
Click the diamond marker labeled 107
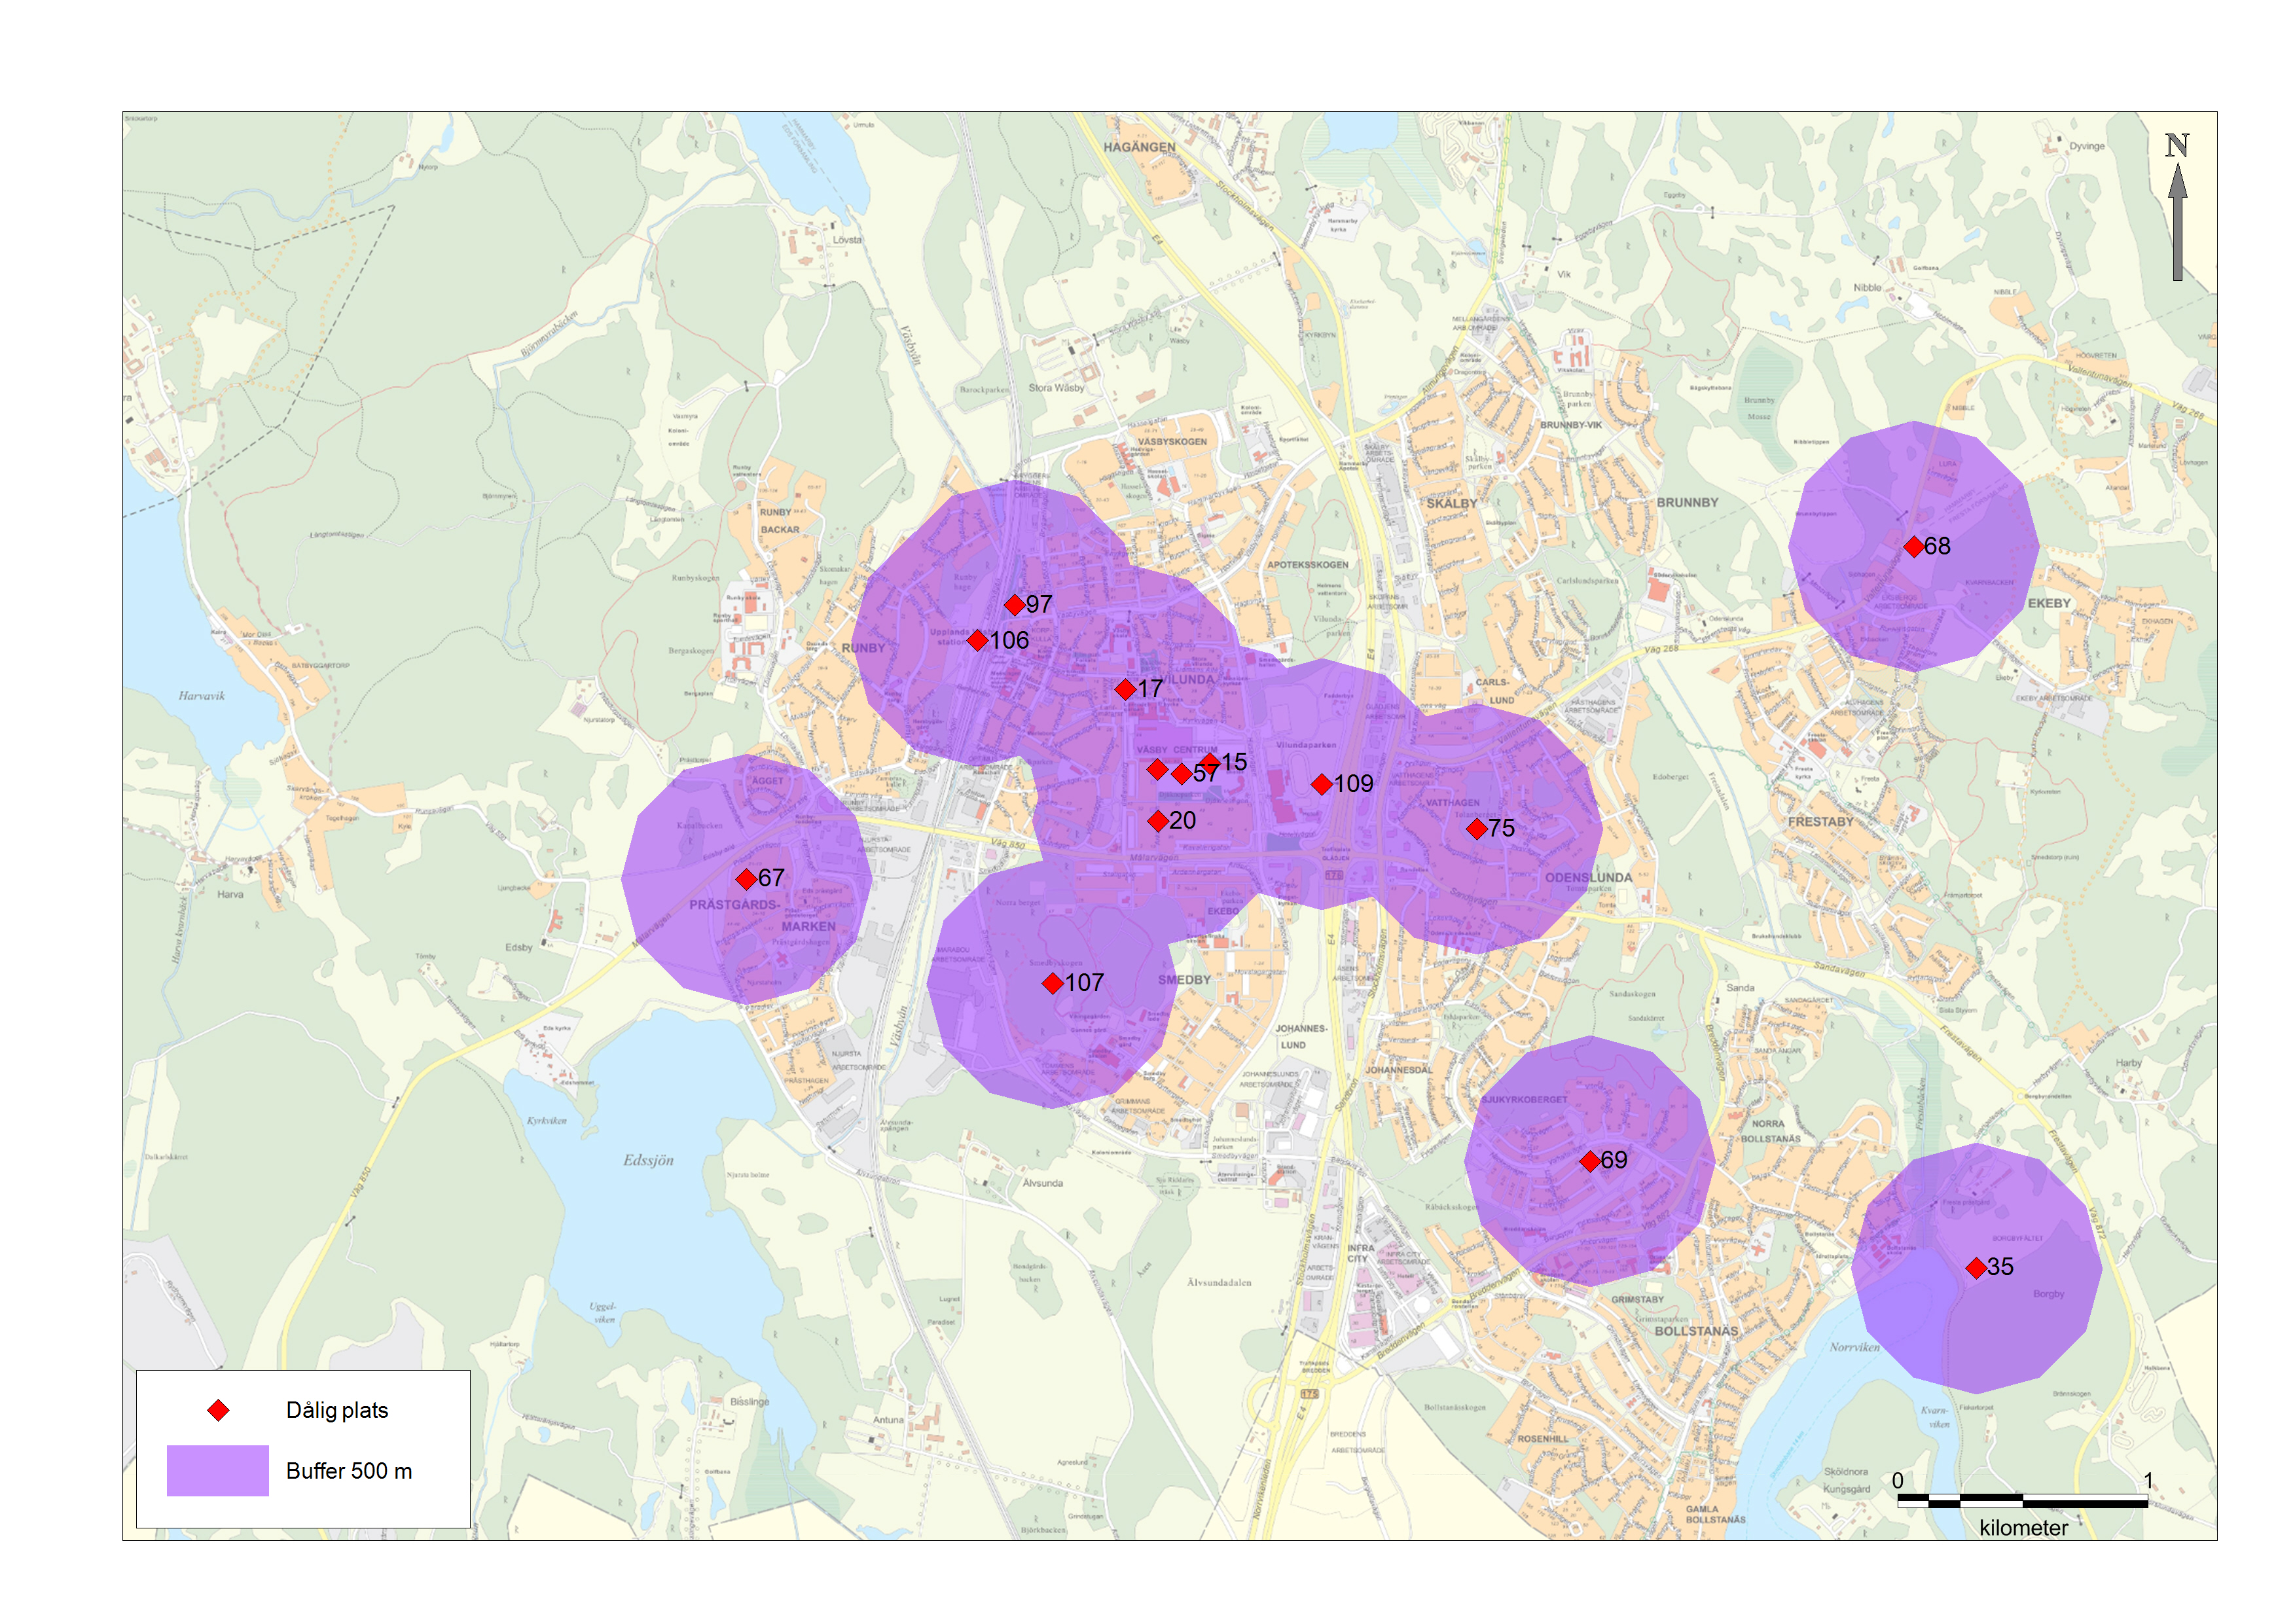(x=1052, y=984)
